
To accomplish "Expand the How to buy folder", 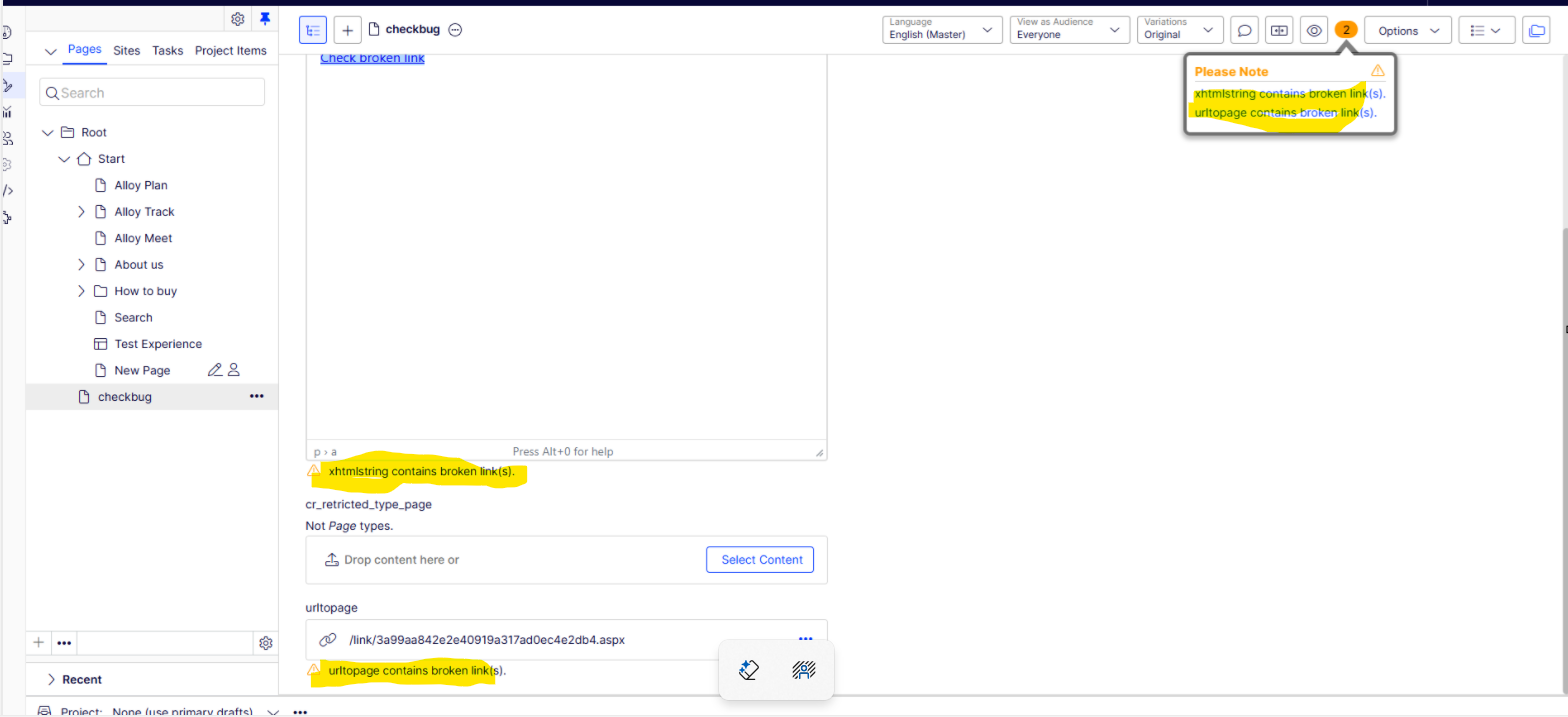I will 81,291.
